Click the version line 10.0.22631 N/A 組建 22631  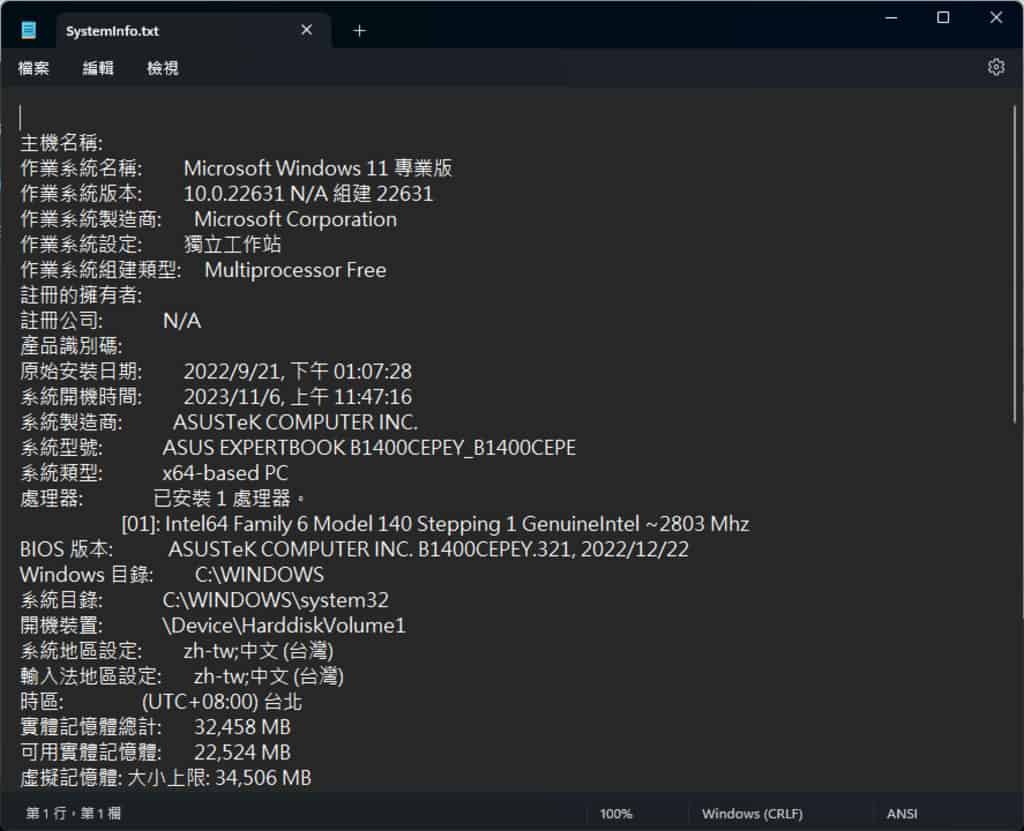[x=308, y=194]
